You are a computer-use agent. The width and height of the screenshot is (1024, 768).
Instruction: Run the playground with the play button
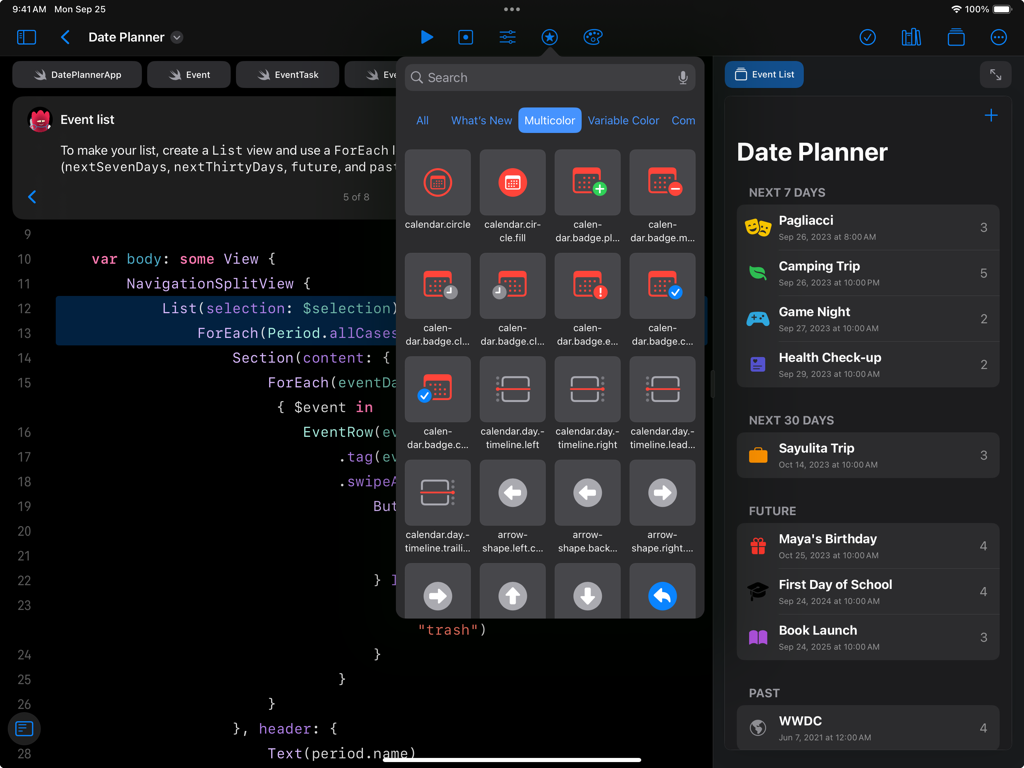(x=426, y=37)
